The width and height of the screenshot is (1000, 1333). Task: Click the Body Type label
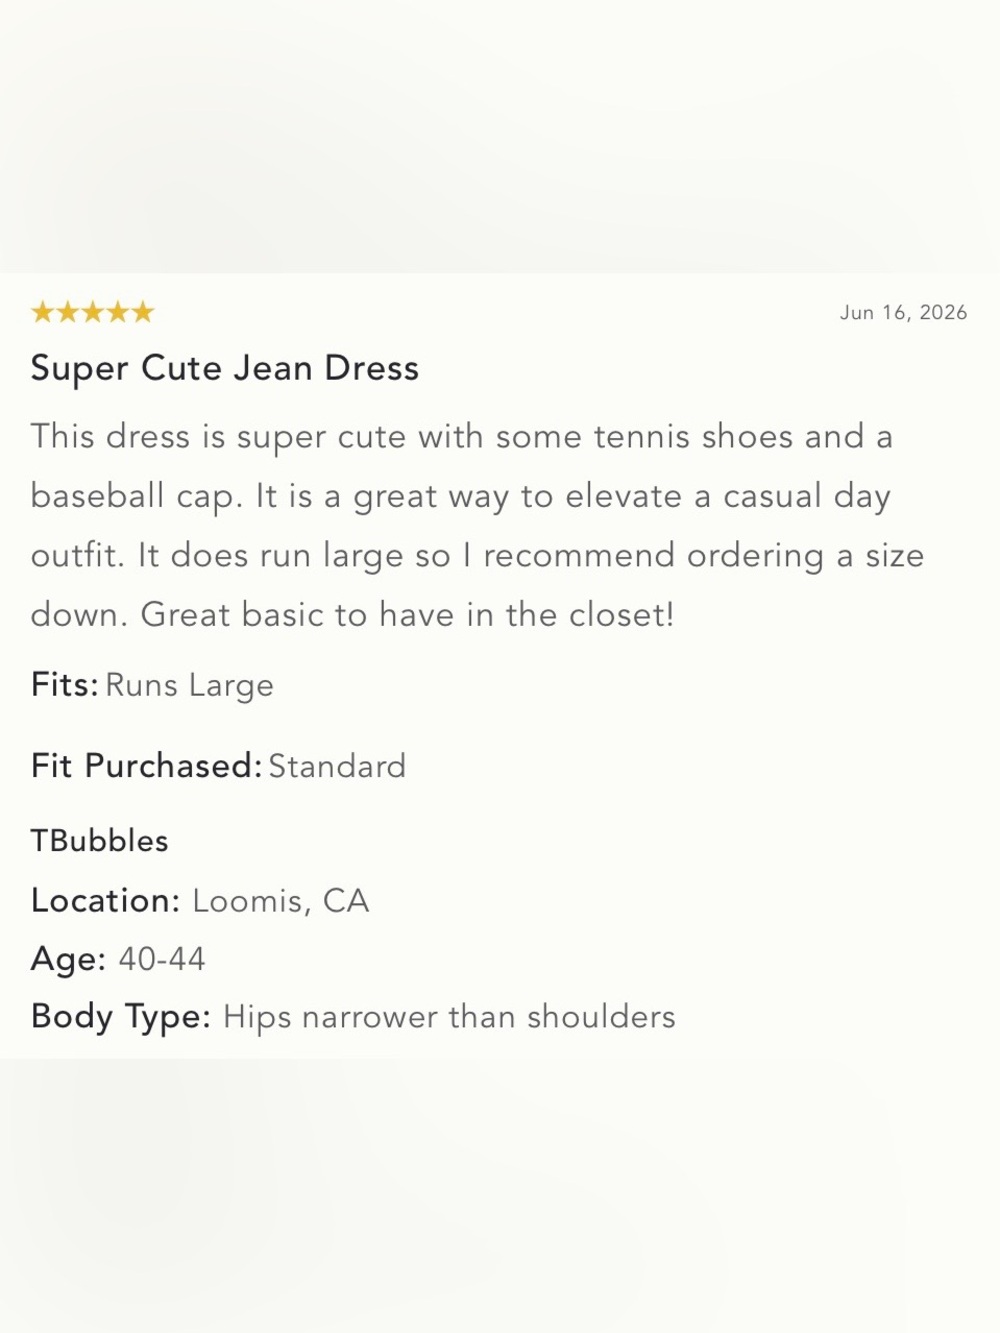[121, 1017]
